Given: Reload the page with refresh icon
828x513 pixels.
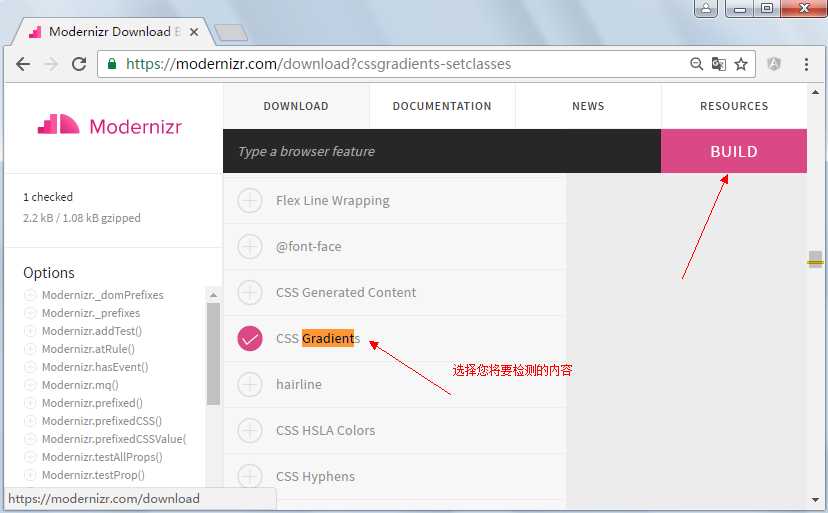Looking at the screenshot, I should (x=79, y=64).
